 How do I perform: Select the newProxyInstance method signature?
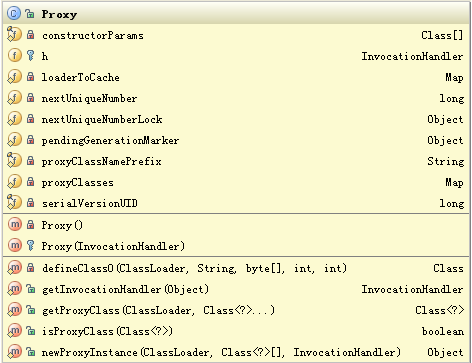(221, 352)
